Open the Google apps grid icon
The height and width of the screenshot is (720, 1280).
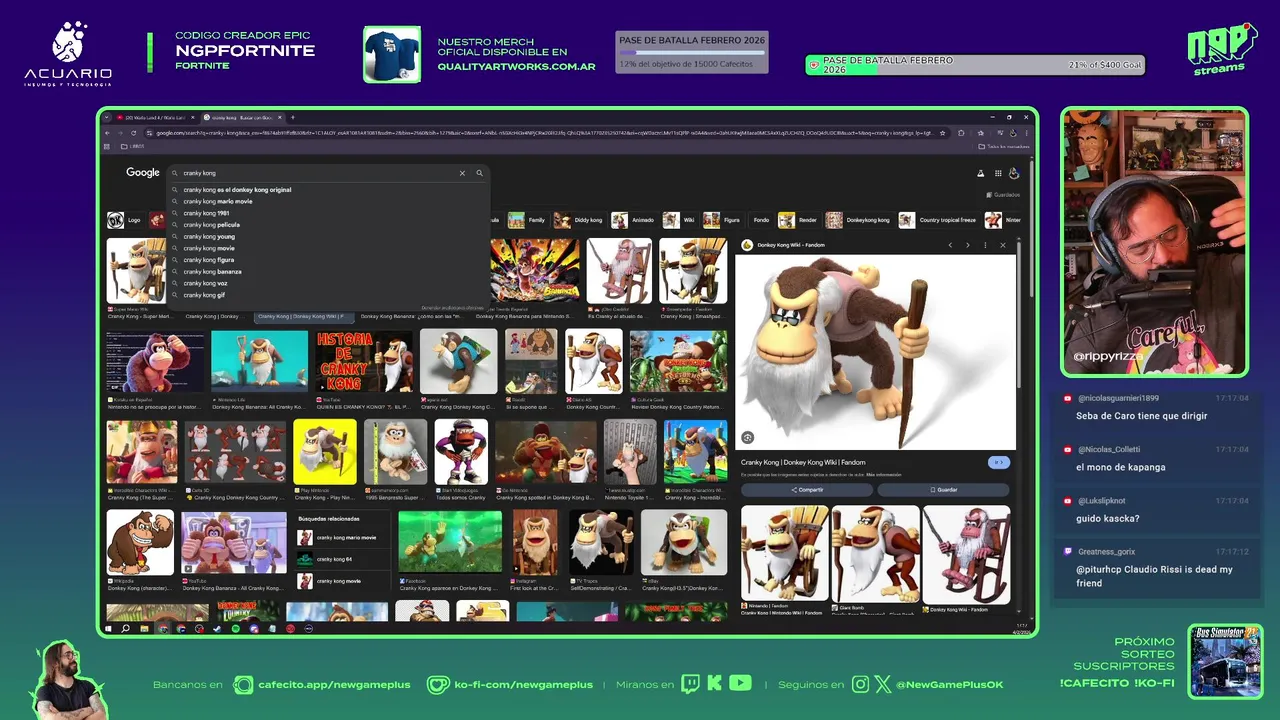click(x=997, y=173)
